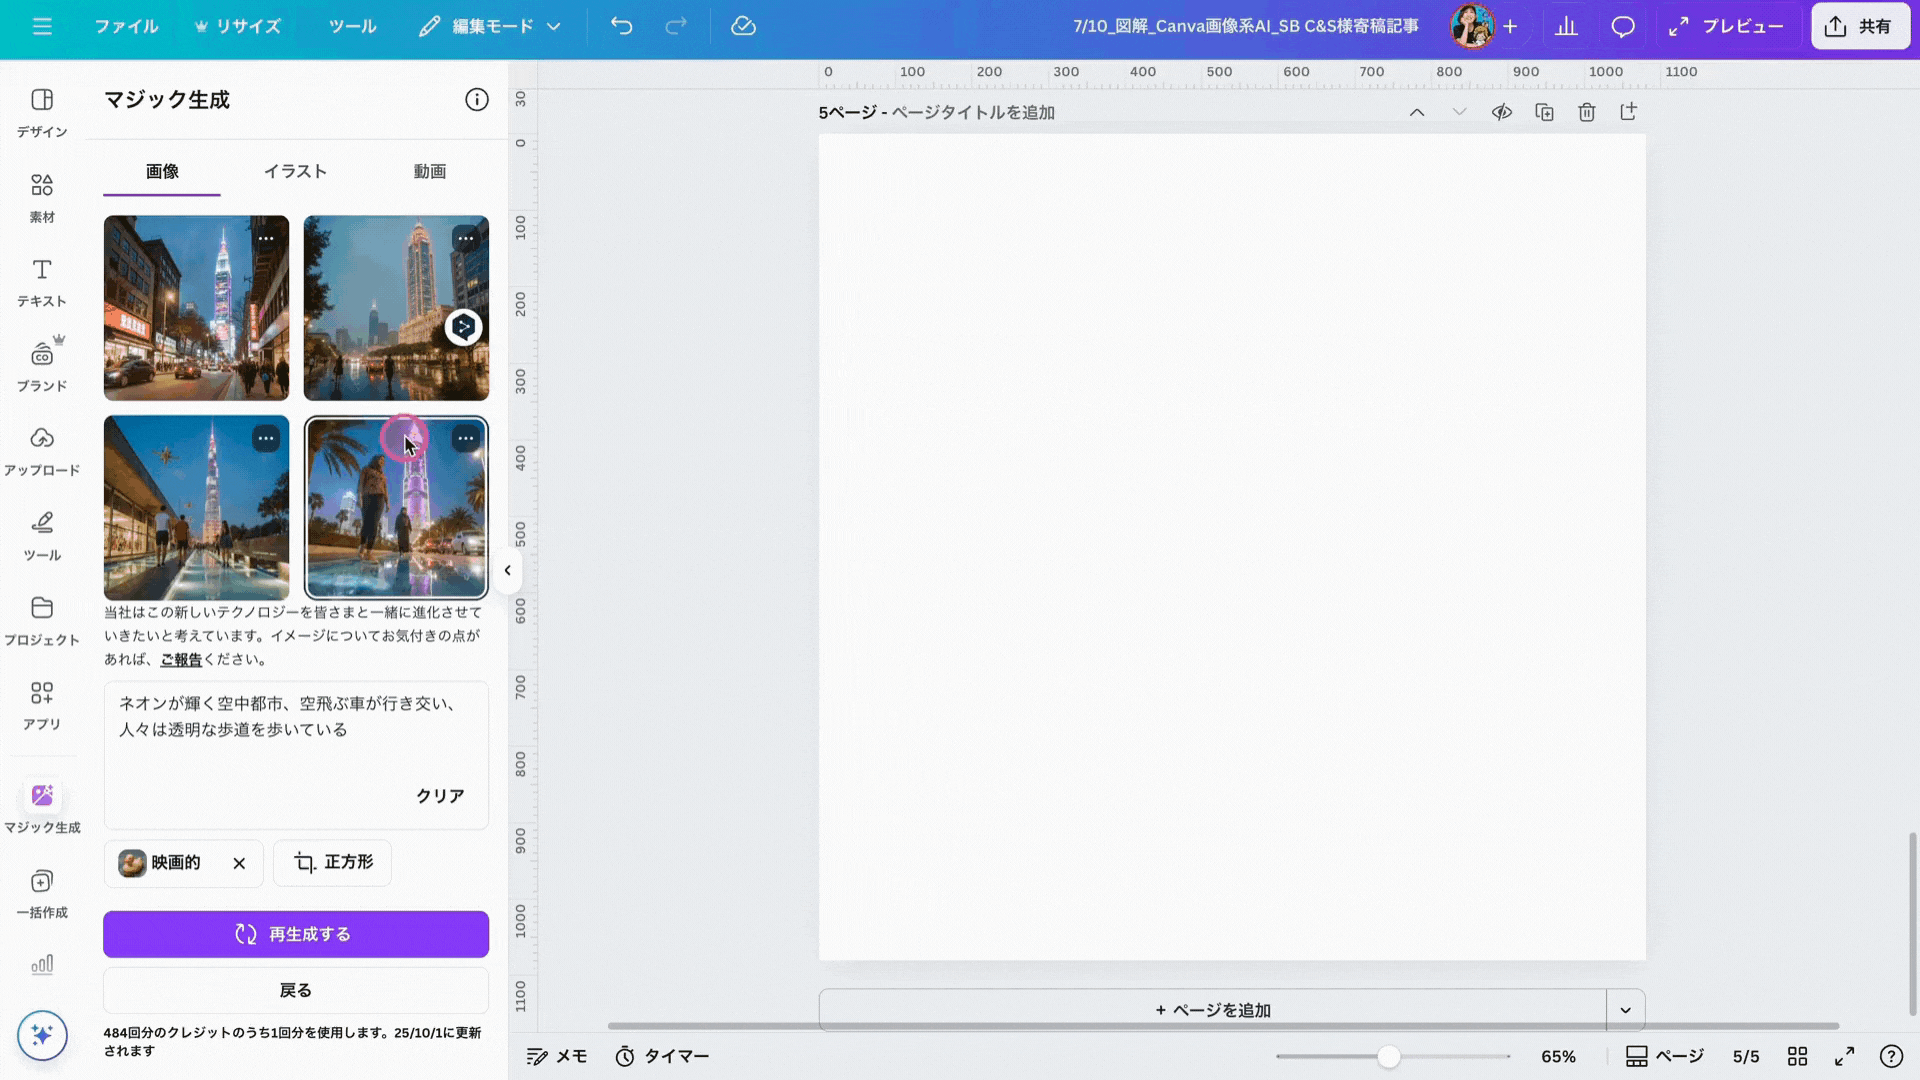Image resolution: width=1920 pixels, height=1080 pixels.
Task: Duplicate page using the copy icon
Action: point(1544,112)
